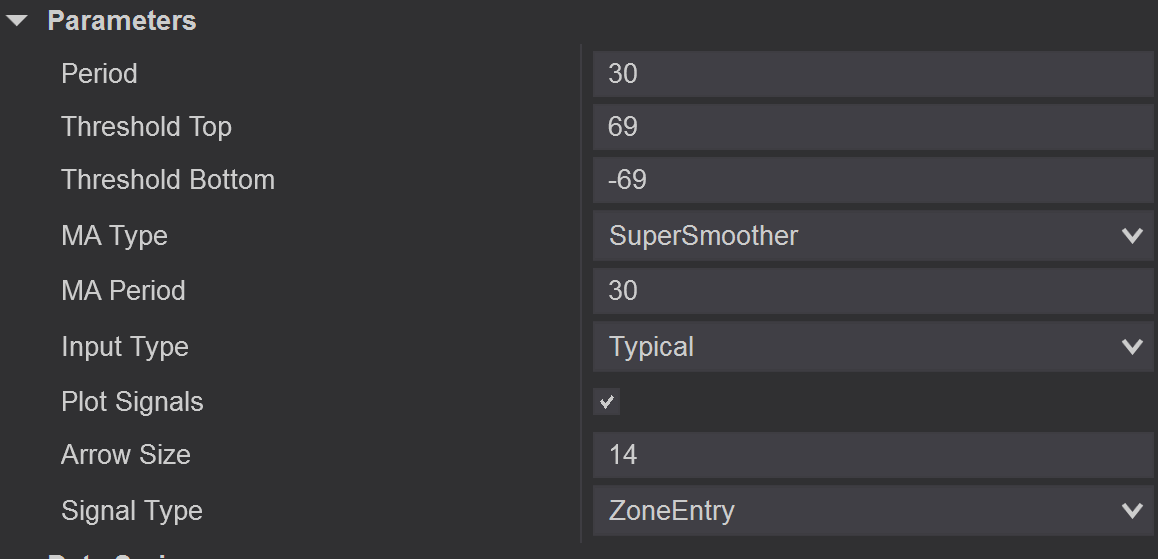
Task: Click the Plot Signals label
Action: pos(132,402)
